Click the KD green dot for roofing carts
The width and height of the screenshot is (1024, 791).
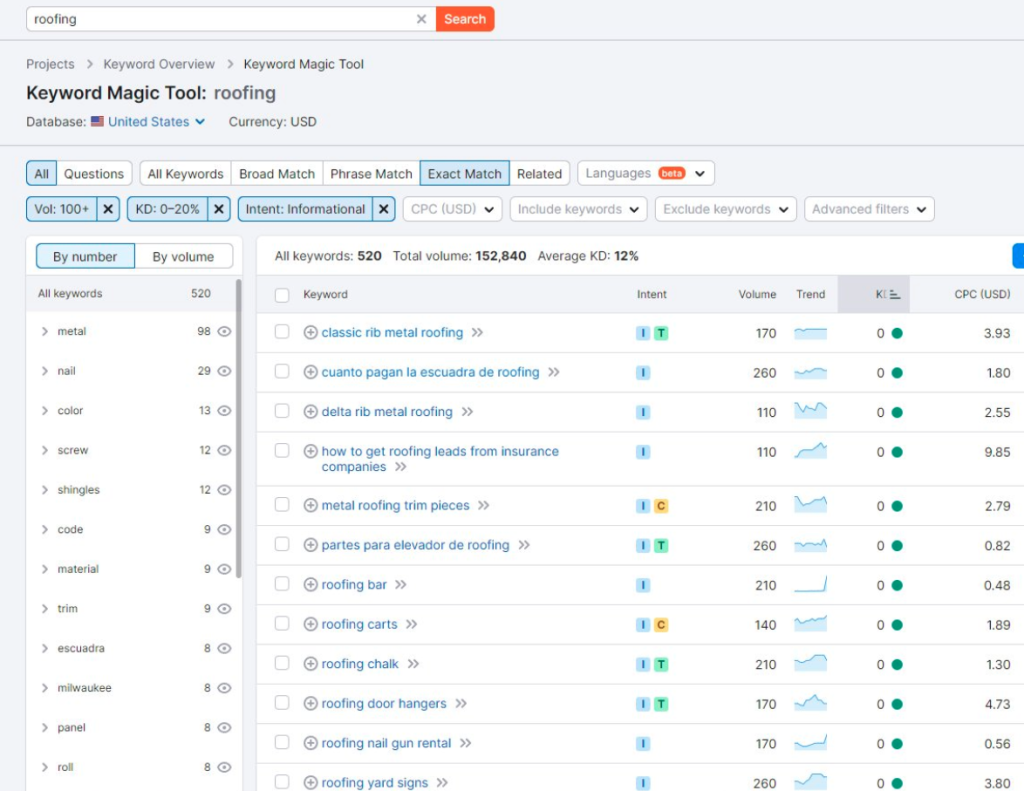pyautogui.click(x=897, y=625)
